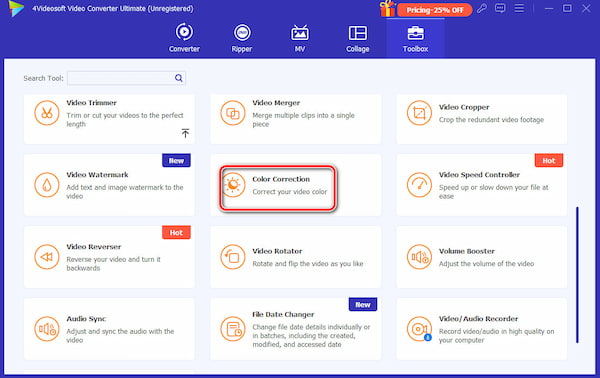Click the Video Rotator icon
Viewport: 600px width, 378px height.
(233, 257)
